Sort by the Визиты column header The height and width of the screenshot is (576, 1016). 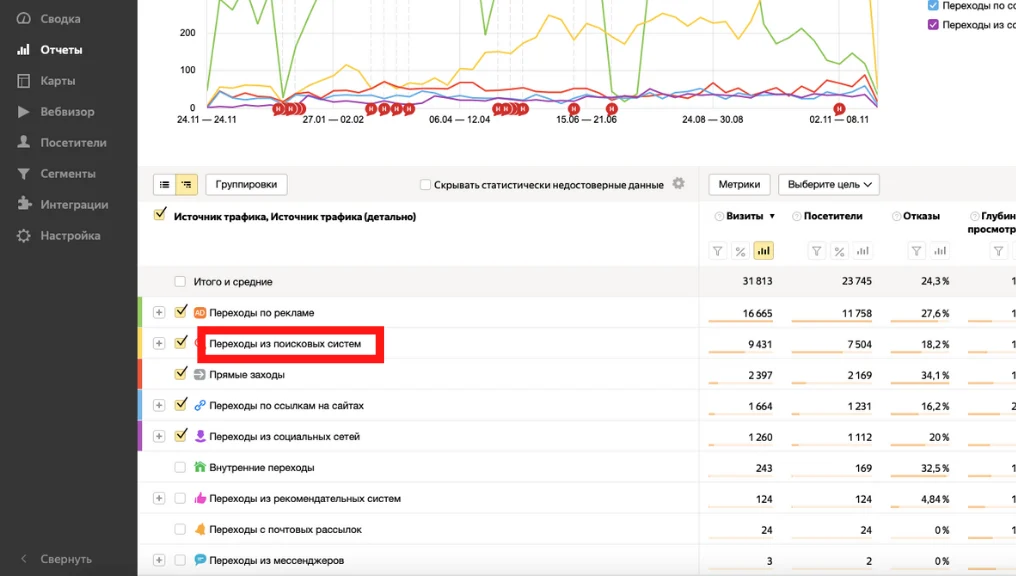pos(745,216)
